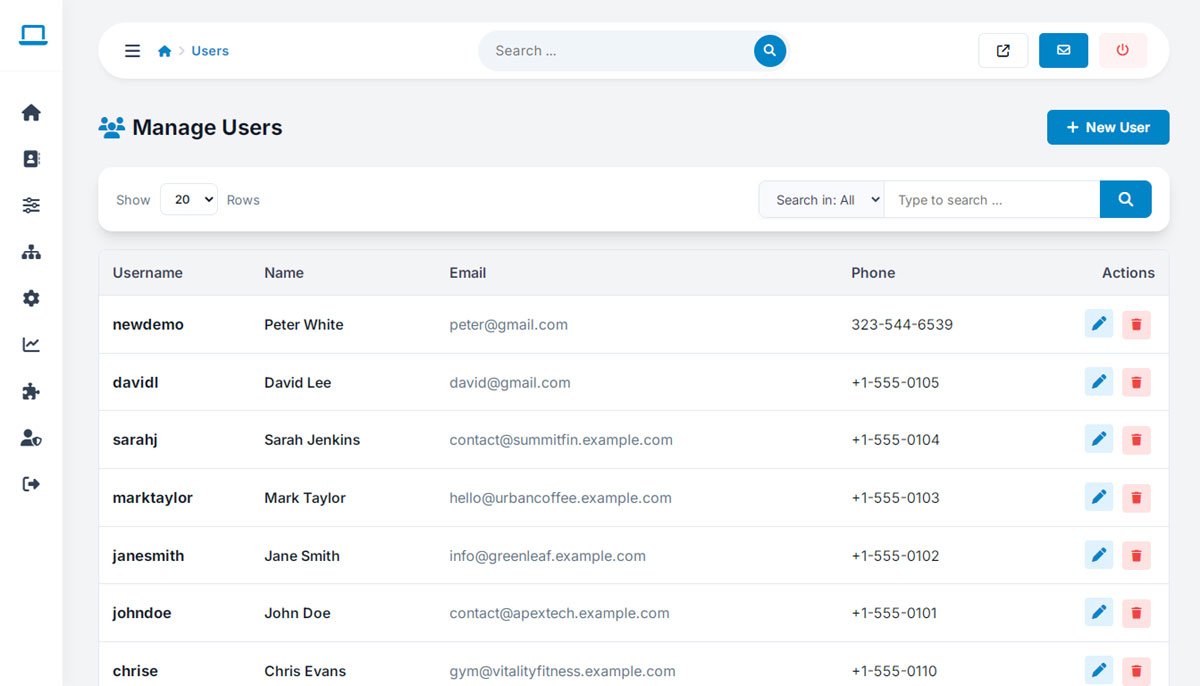Click the name Peter White

[304, 325]
